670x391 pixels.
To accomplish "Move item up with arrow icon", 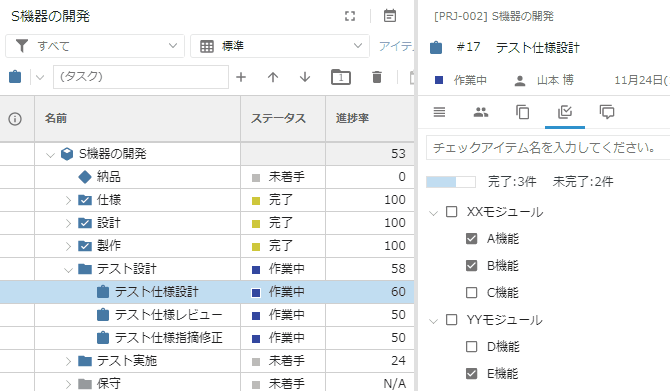I will coord(273,77).
